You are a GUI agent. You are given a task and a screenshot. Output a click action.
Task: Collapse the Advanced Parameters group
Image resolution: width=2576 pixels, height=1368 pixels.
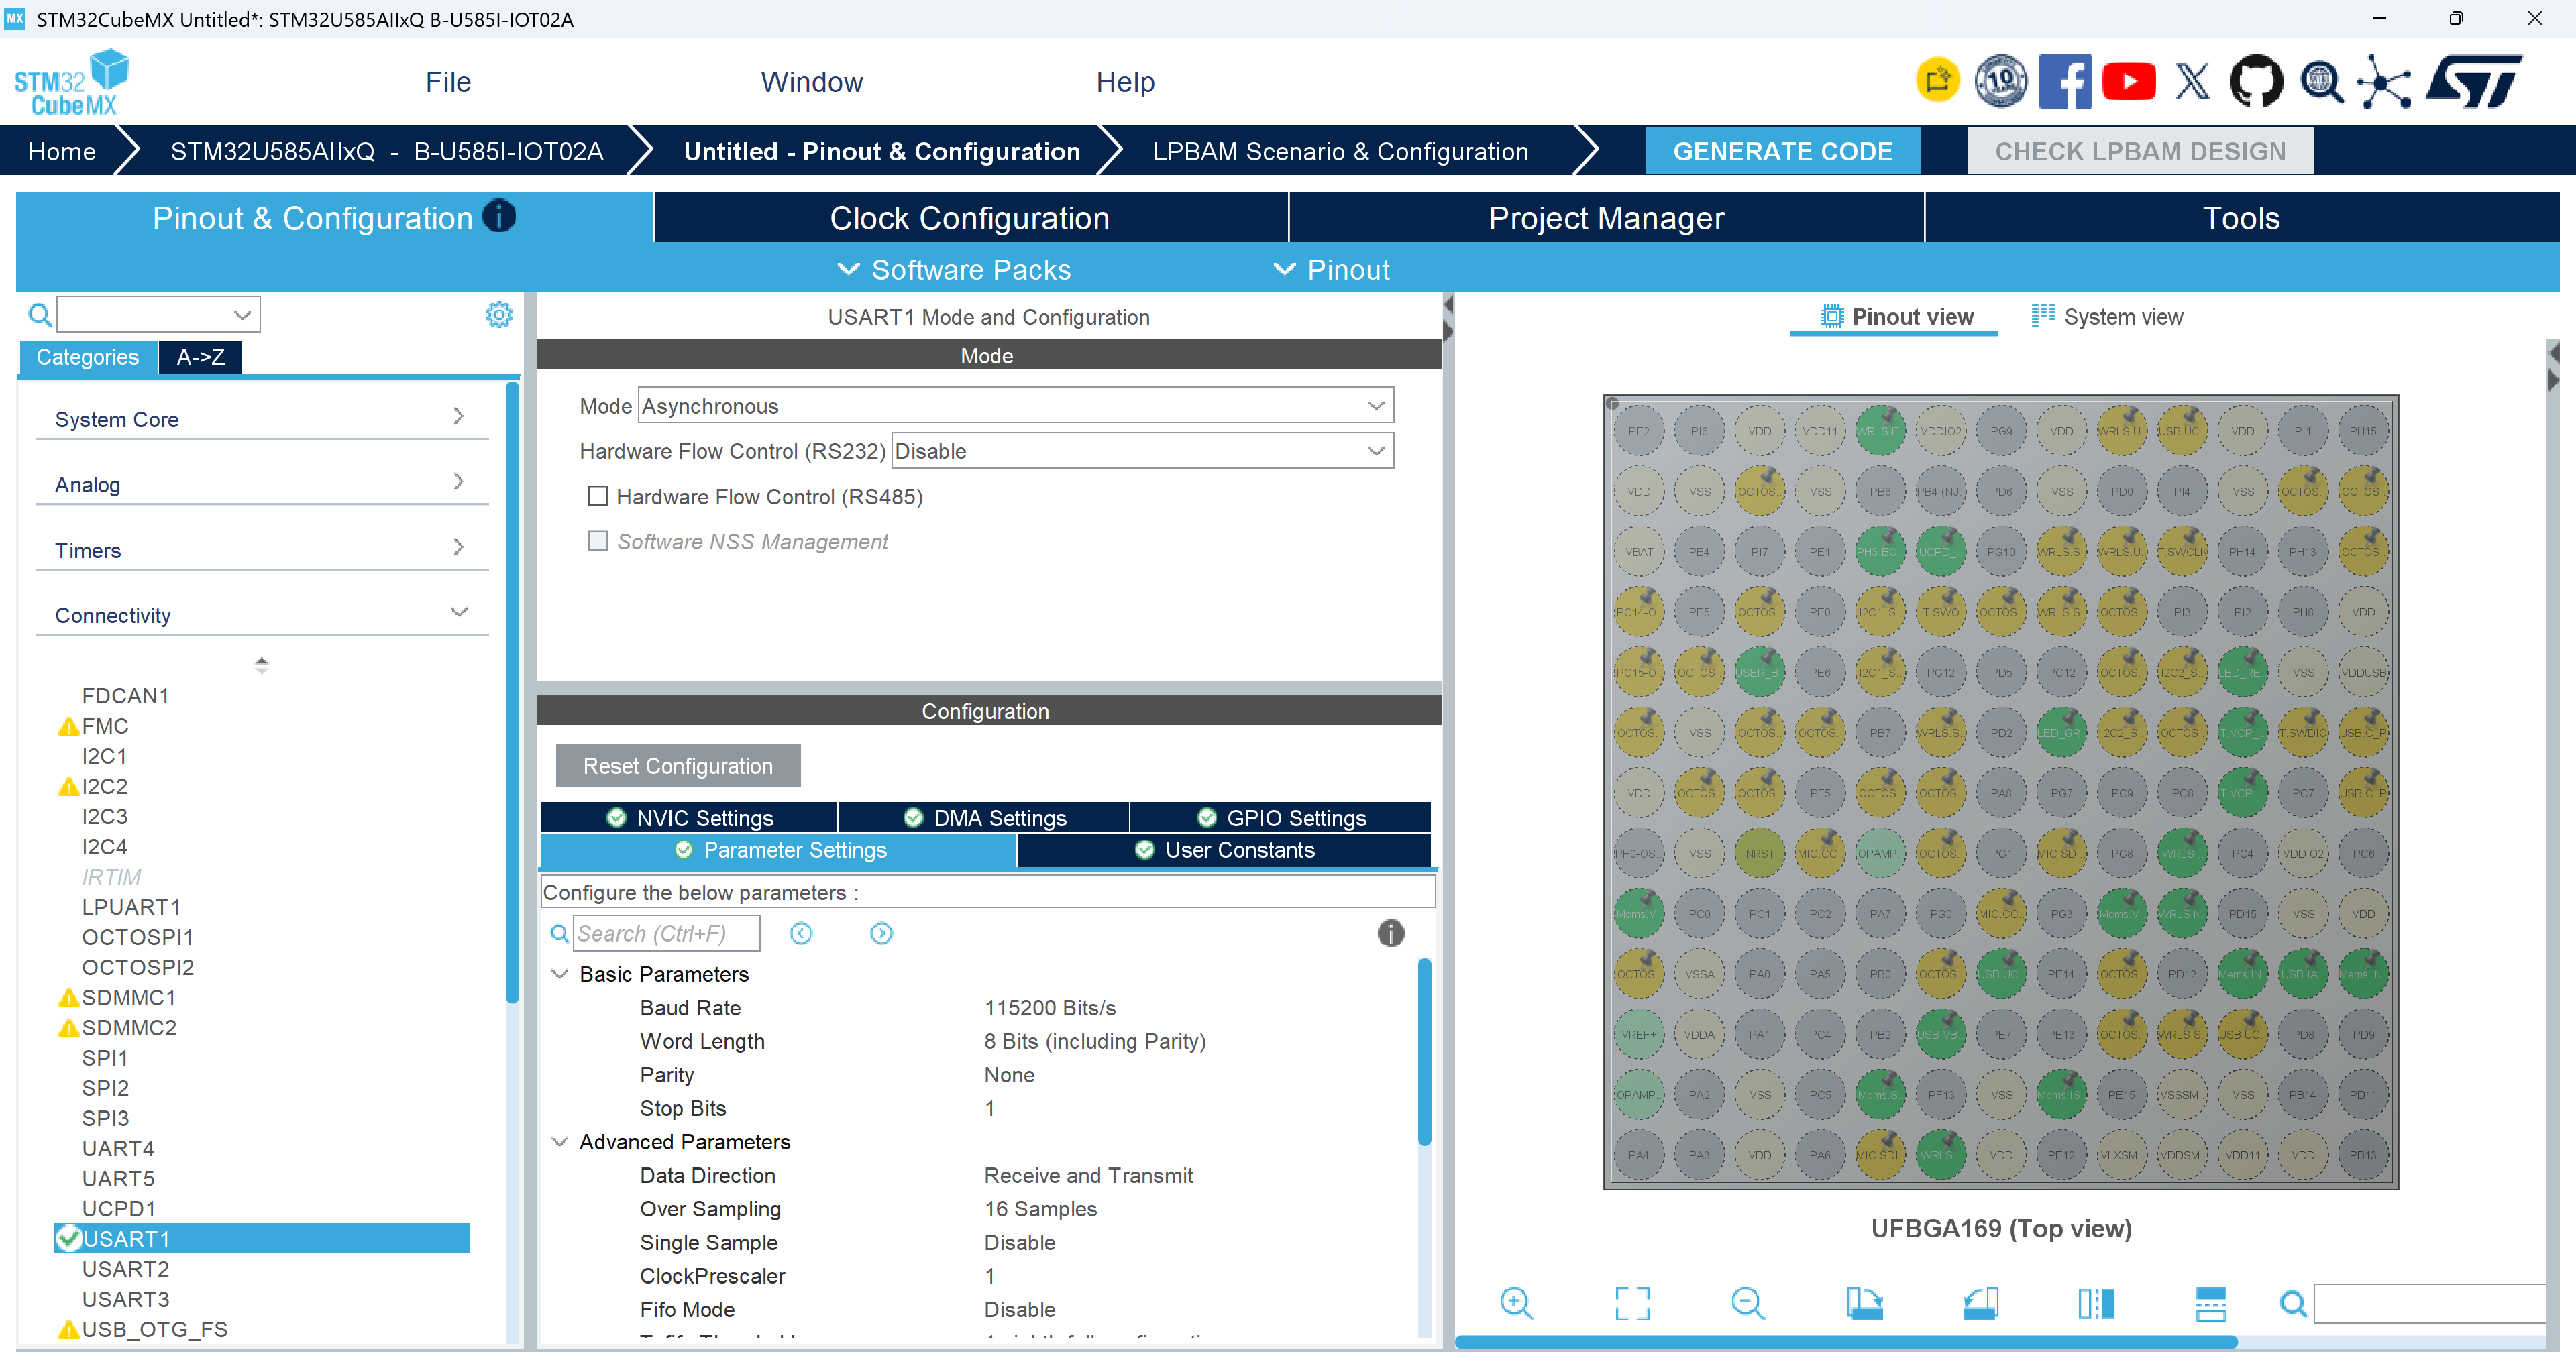coord(560,1142)
